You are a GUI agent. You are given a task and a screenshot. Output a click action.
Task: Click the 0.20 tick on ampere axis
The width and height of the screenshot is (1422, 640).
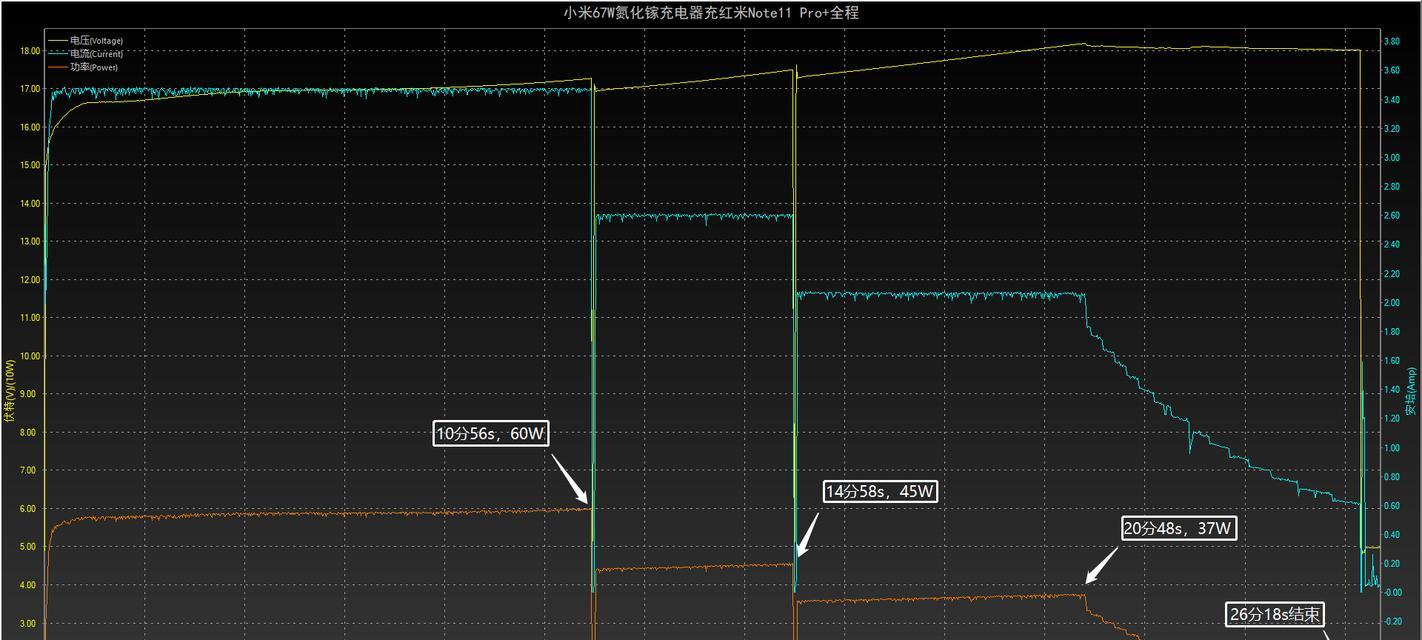[x=1391, y=563]
